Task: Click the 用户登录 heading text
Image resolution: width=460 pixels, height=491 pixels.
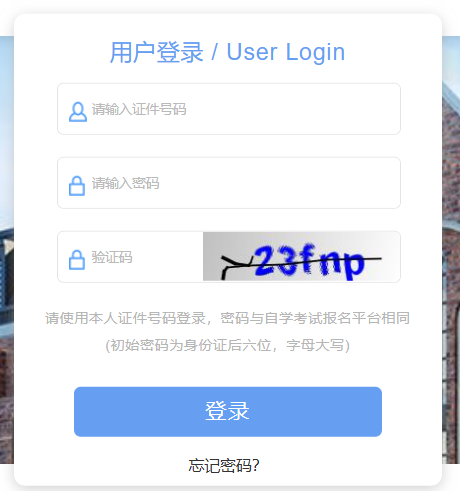Action: [x=157, y=52]
